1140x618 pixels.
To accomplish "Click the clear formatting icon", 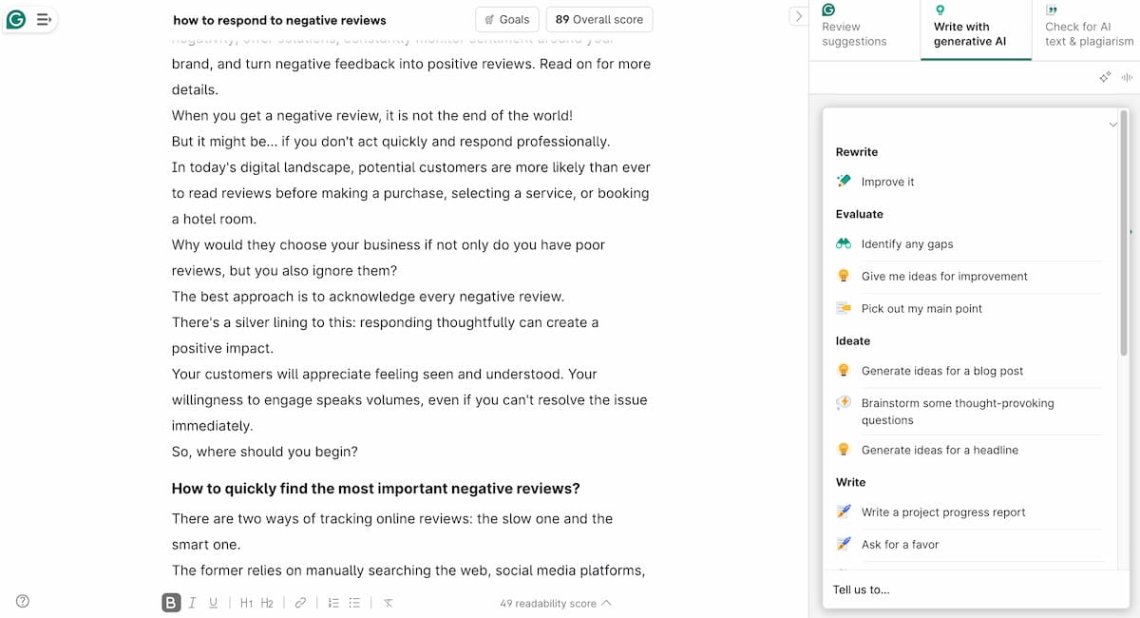I will coord(388,602).
